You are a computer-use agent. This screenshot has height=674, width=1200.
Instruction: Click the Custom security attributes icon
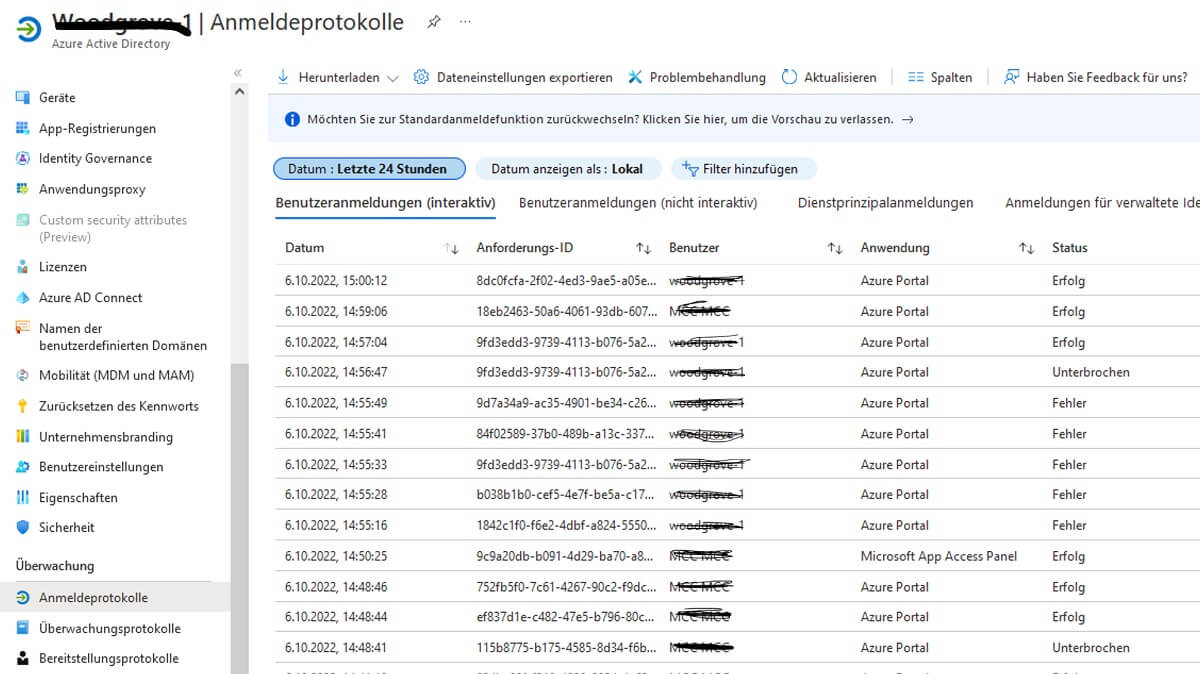(23, 220)
